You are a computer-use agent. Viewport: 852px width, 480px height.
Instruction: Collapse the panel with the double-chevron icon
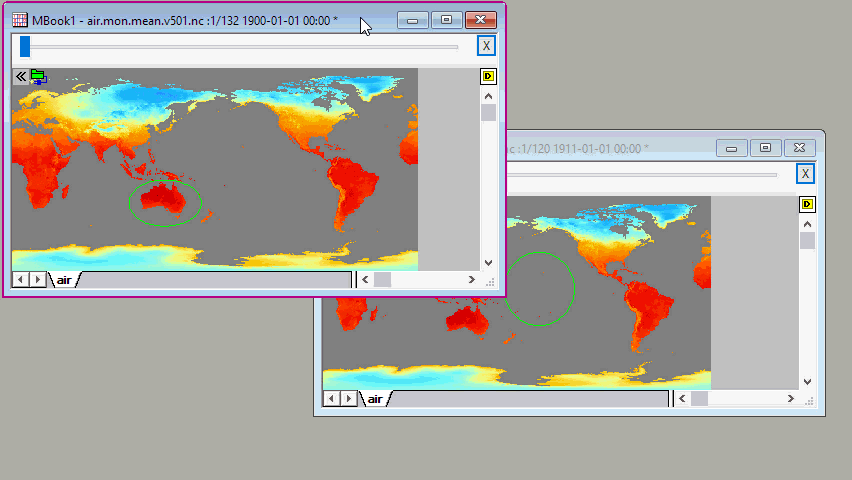[x=20, y=76]
